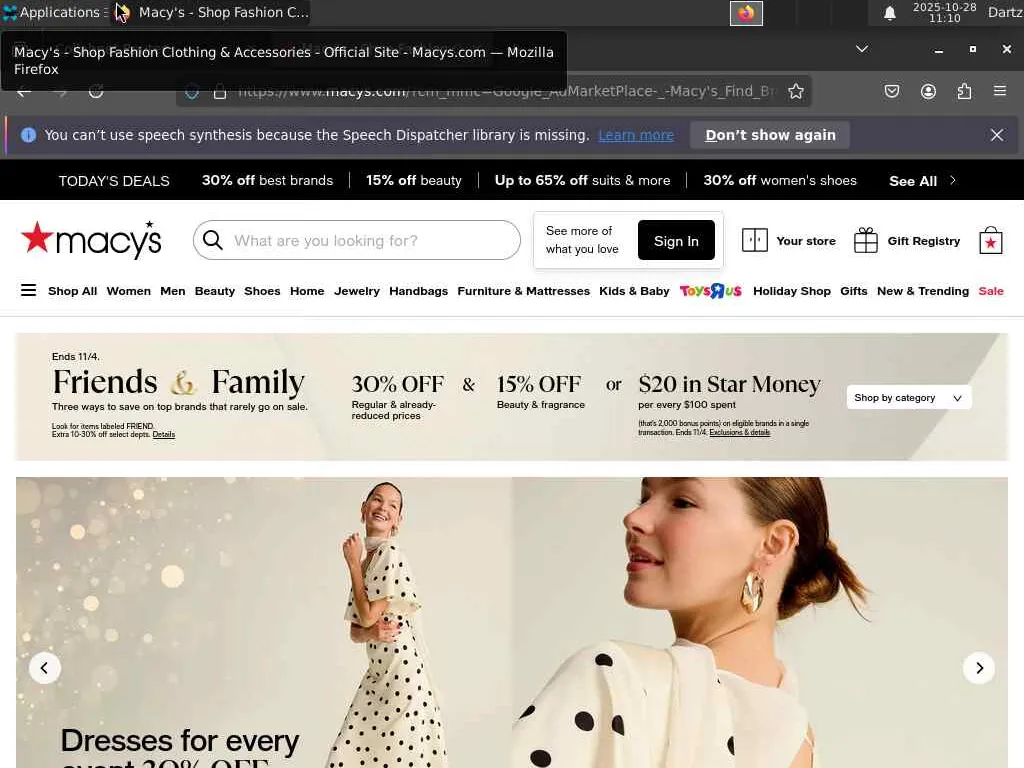Open the Shop by category dropdown
Viewport: 1024px width, 768px height.
click(908, 398)
